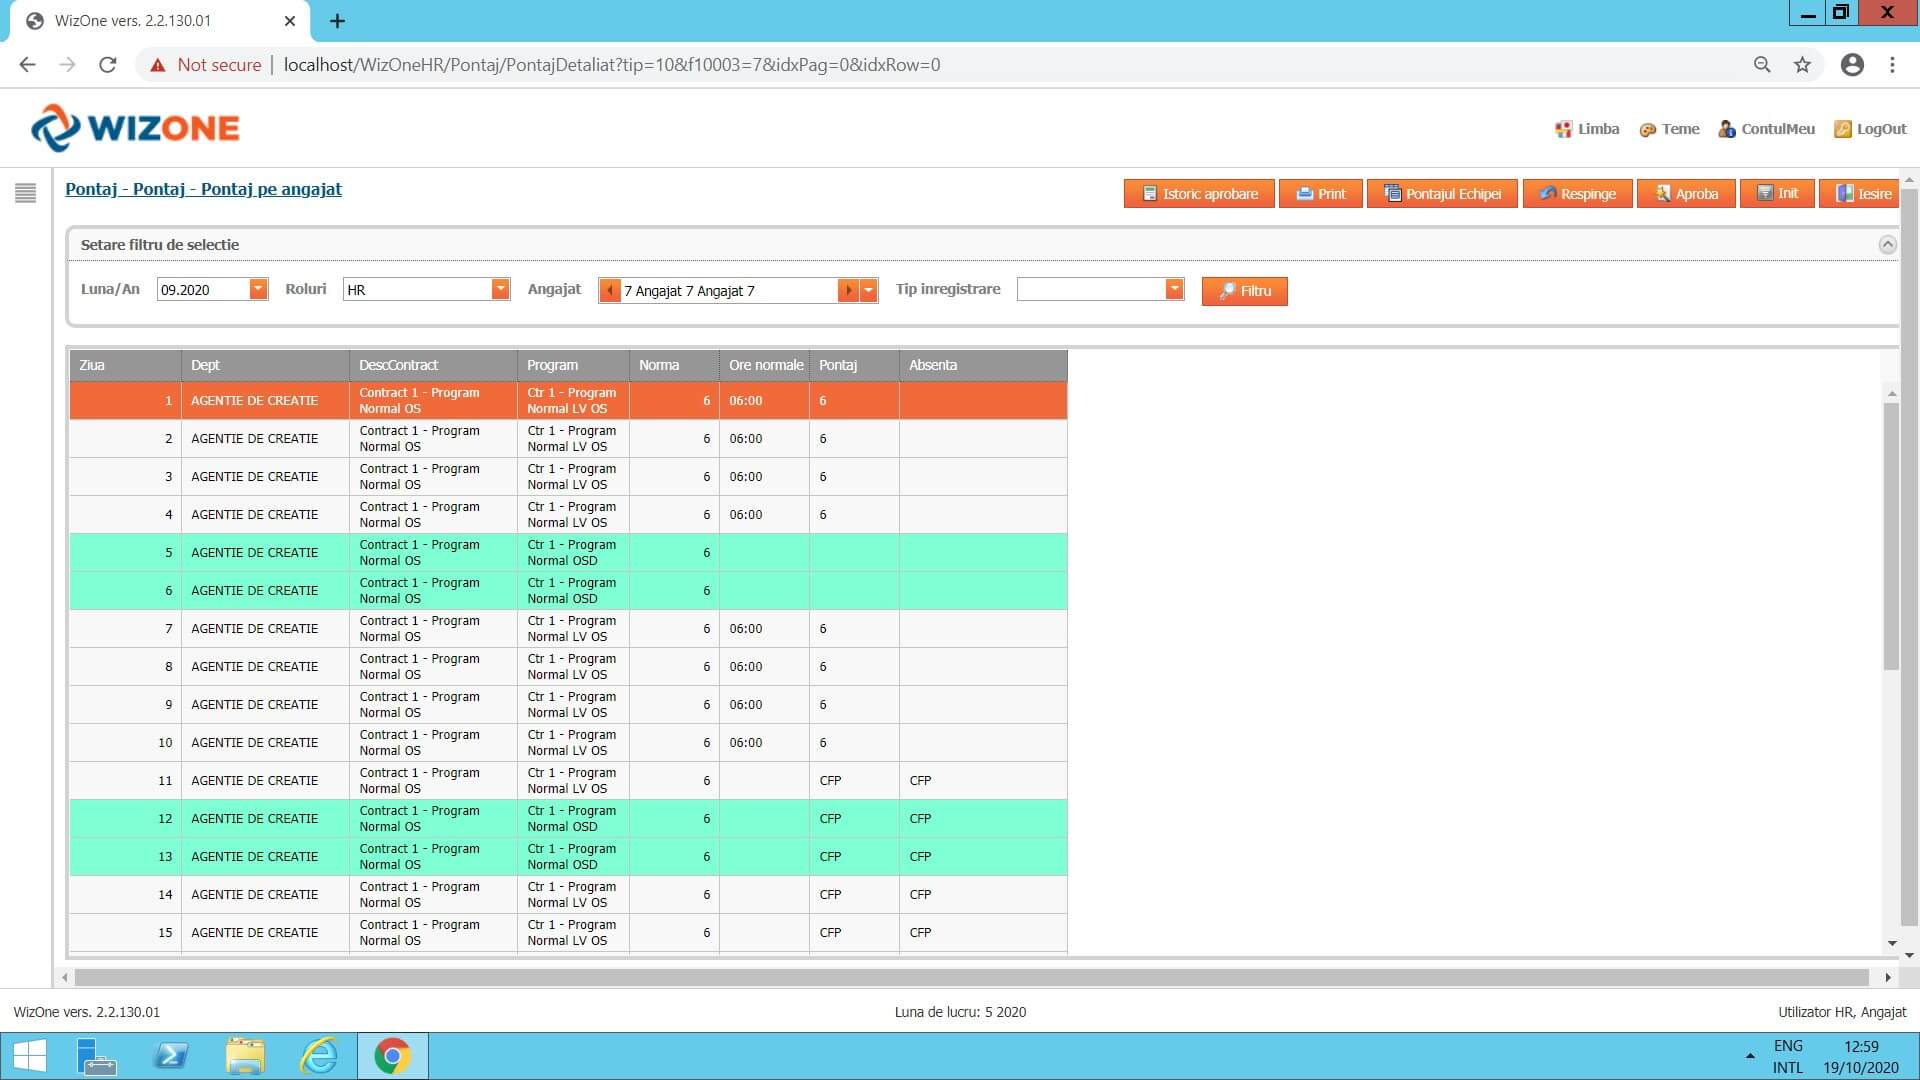Go to the next Angajat using the right arrow
The image size is (1920, 1080).
(848, 290)
